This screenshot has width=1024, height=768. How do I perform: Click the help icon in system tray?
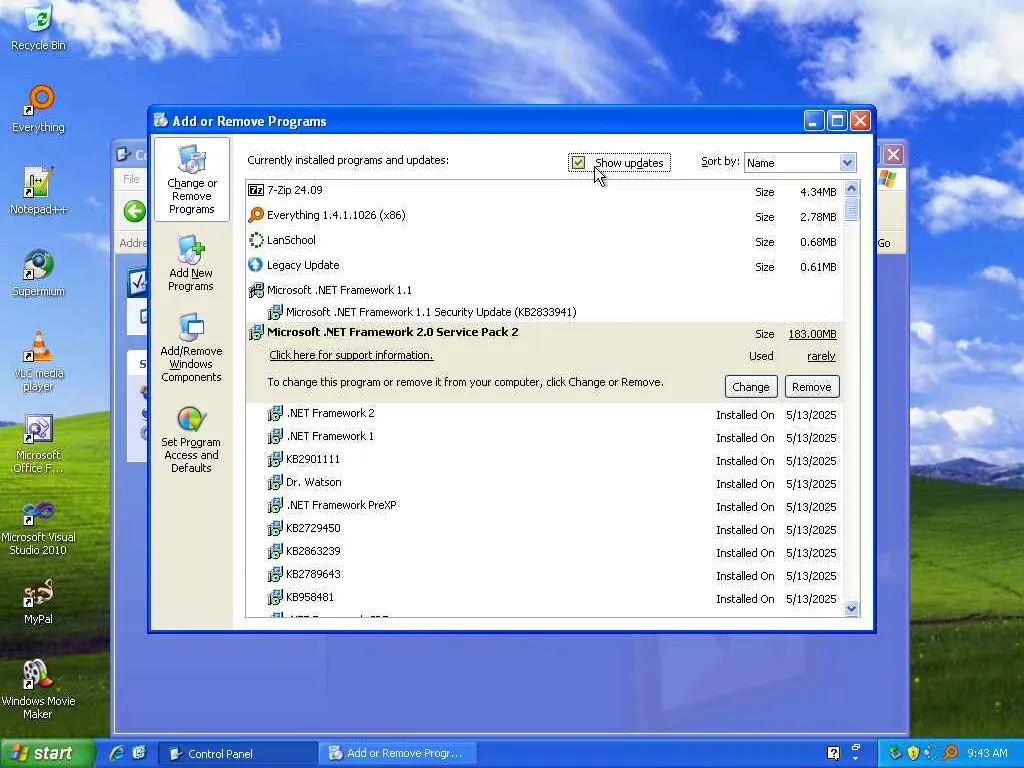(833, 753)
